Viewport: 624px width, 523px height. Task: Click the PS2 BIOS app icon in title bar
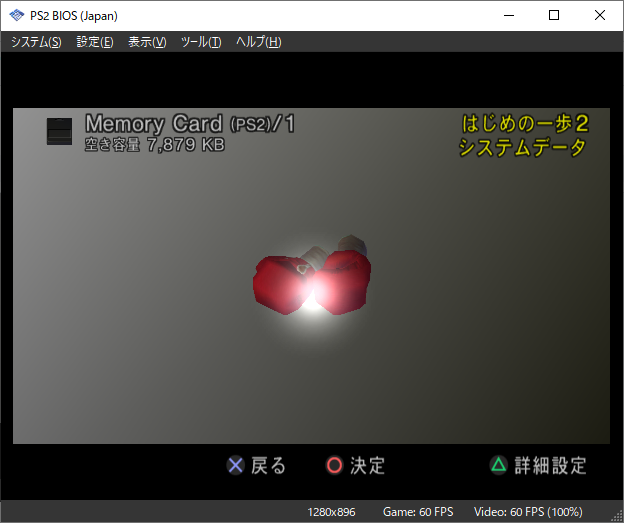16,16
